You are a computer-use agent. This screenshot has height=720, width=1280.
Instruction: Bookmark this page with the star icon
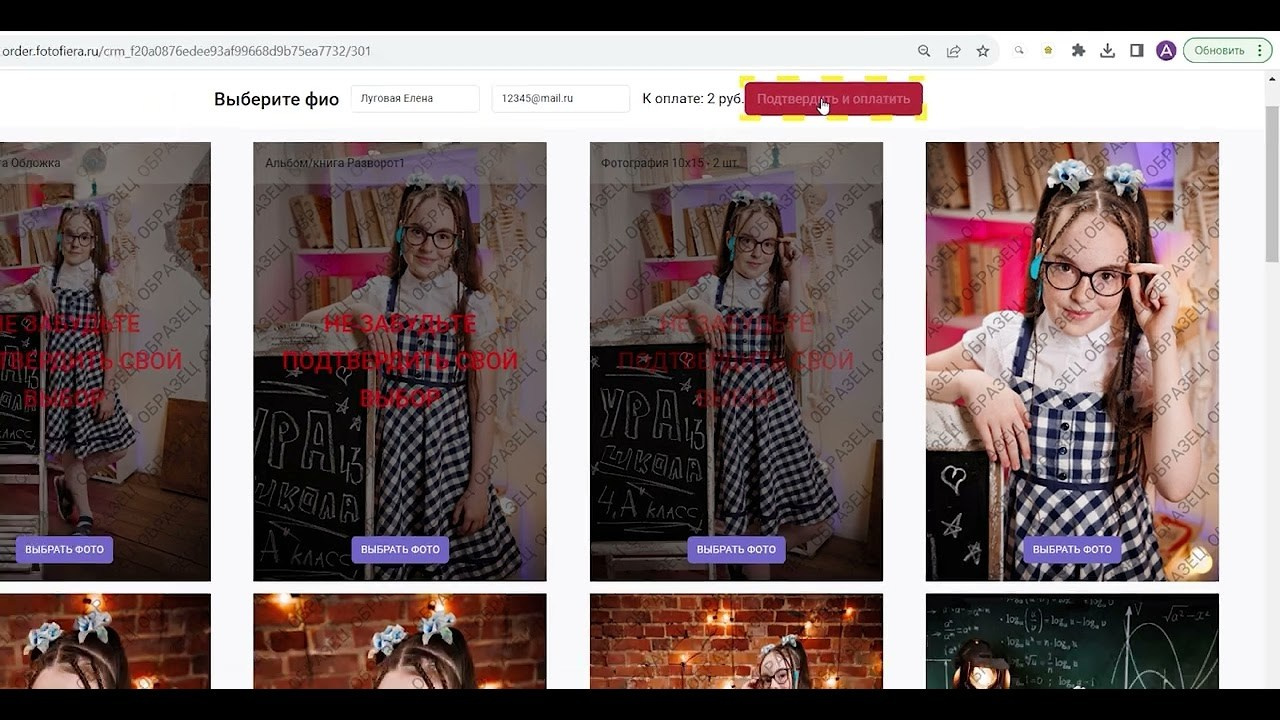click(983, 51)
